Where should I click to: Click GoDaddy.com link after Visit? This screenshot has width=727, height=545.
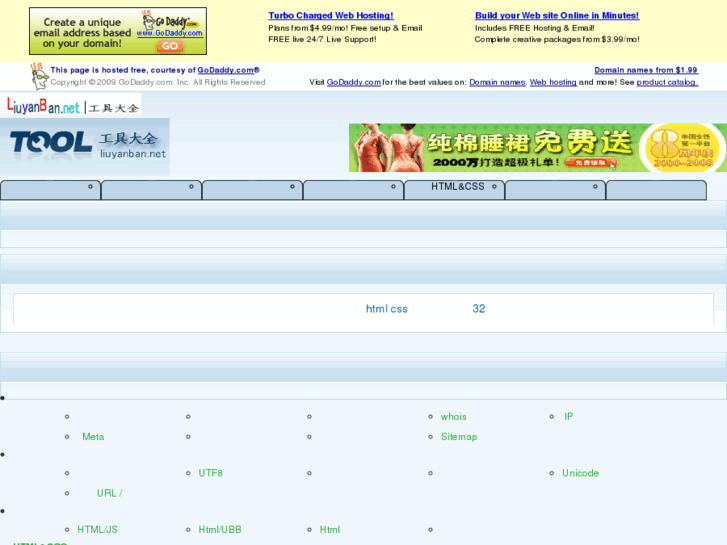[354, 82]
